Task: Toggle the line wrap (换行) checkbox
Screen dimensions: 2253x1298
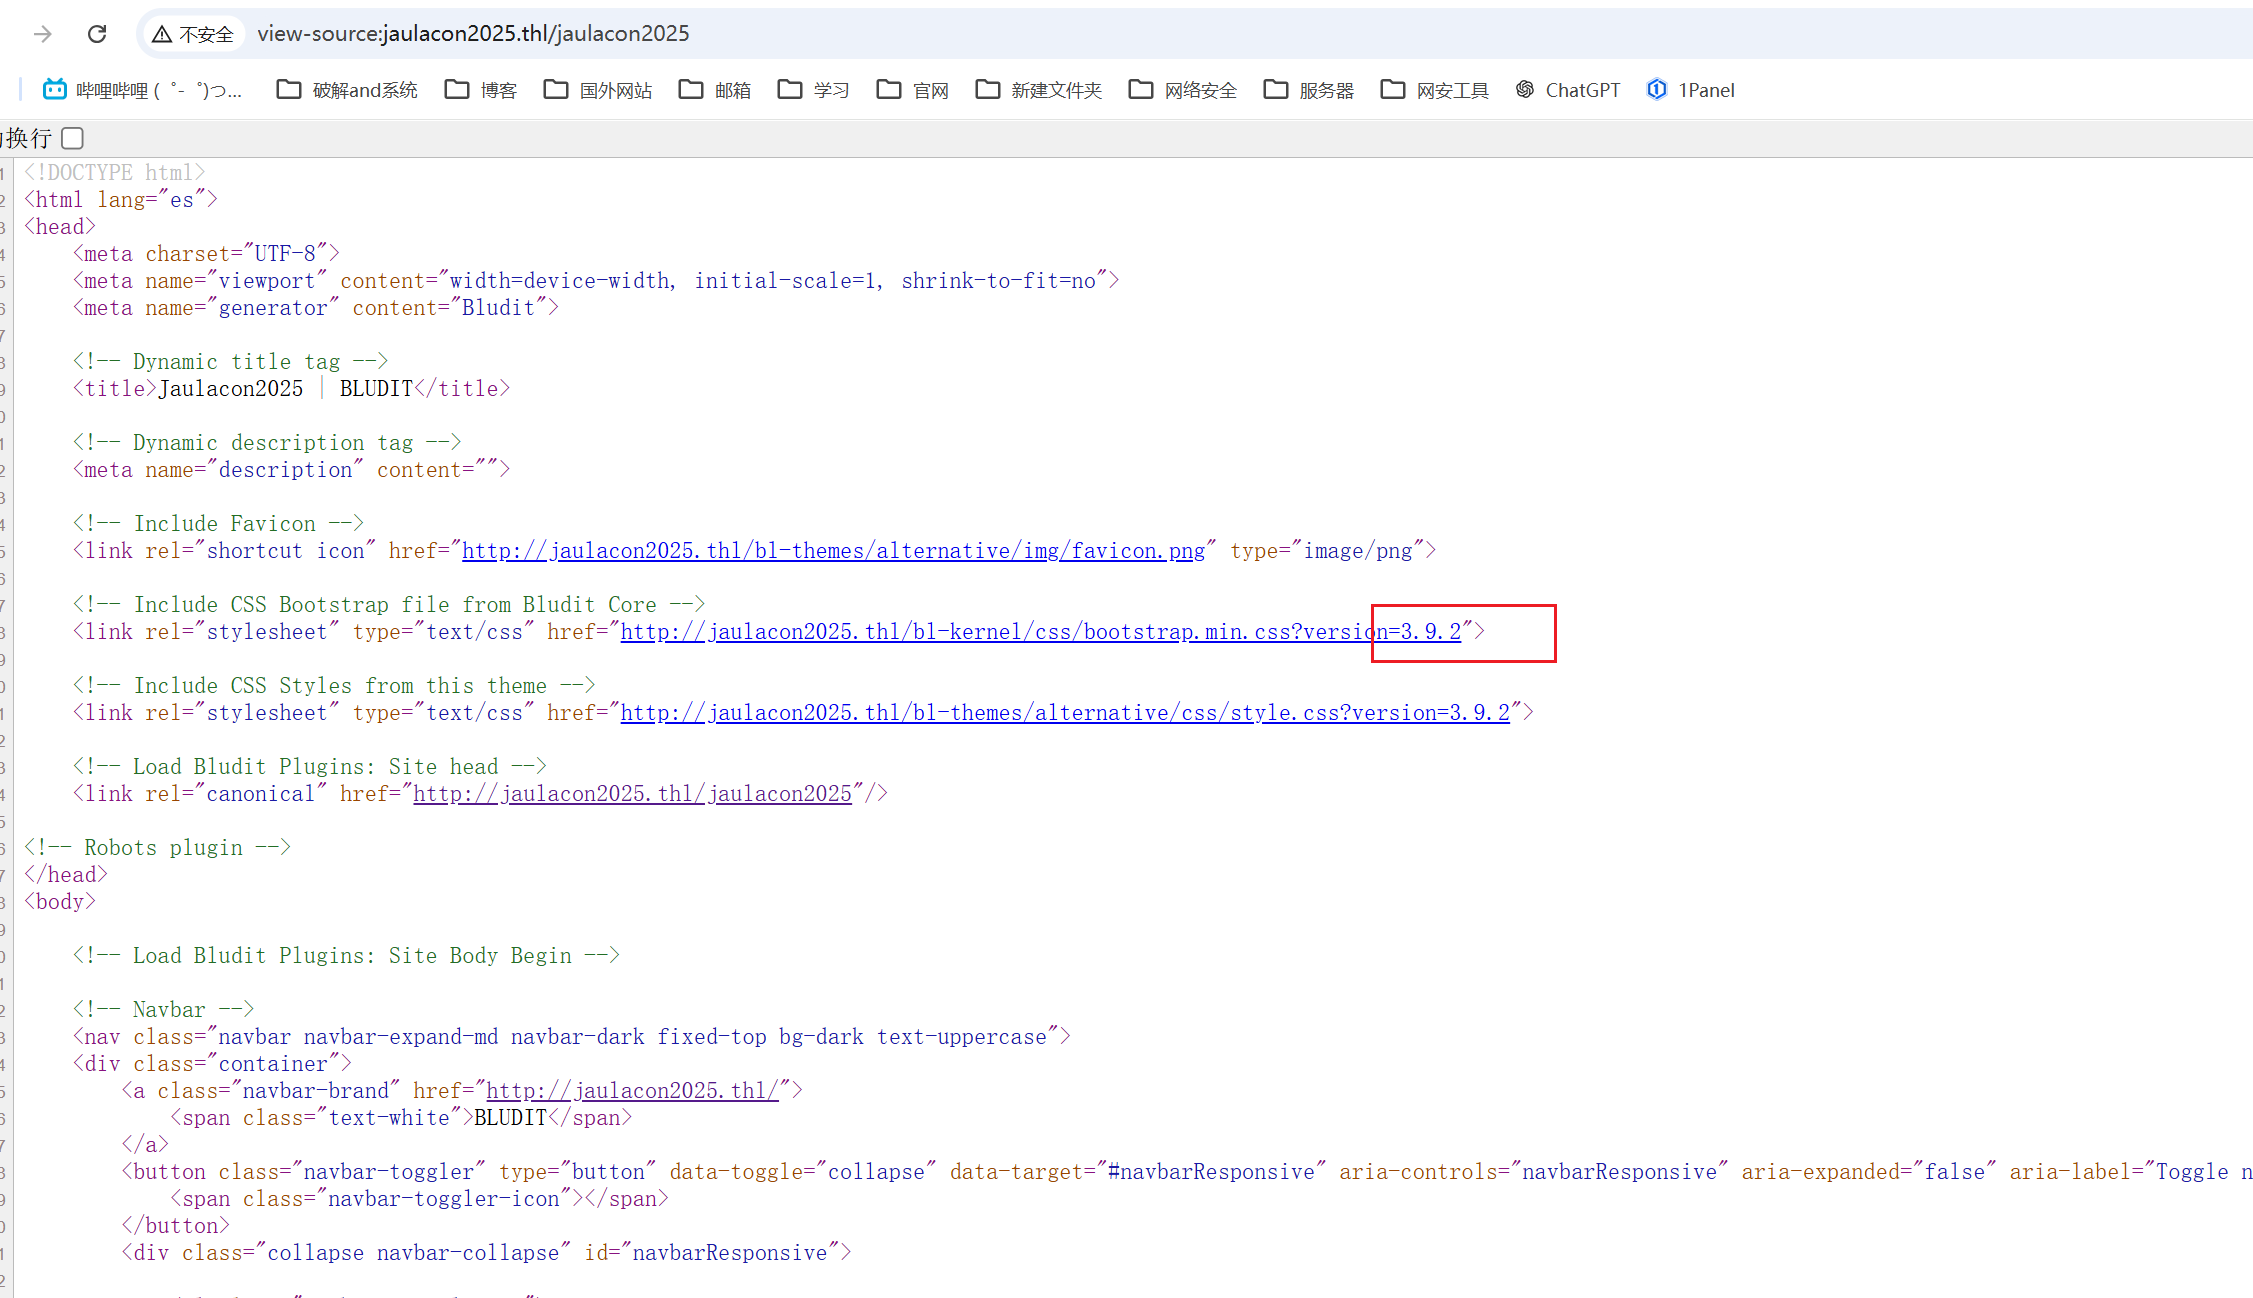Action: coord(73,138)
